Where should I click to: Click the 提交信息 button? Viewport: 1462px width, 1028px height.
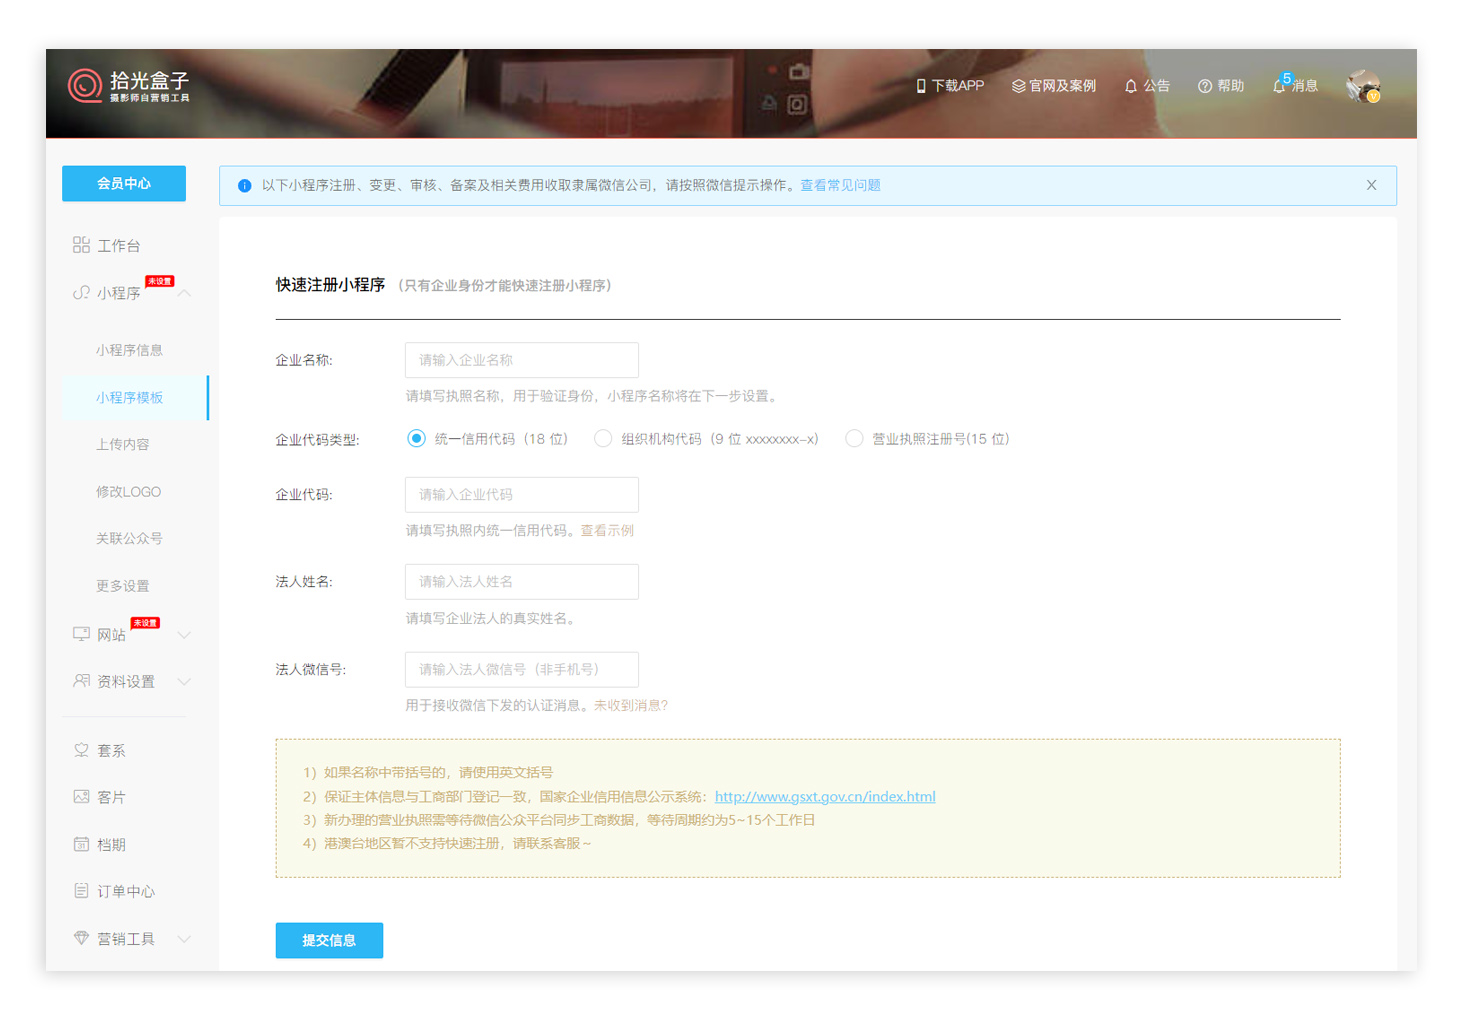point(329,940)
